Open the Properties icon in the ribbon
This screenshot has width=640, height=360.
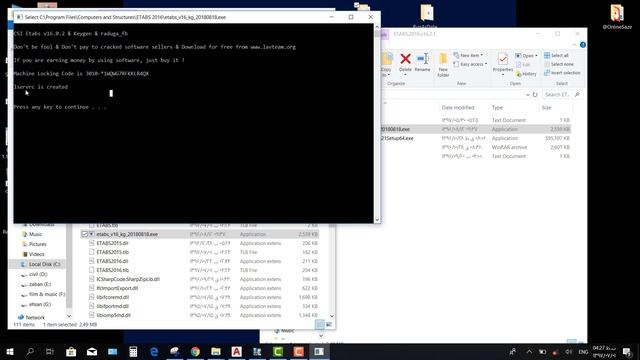[x=502, y=60]
